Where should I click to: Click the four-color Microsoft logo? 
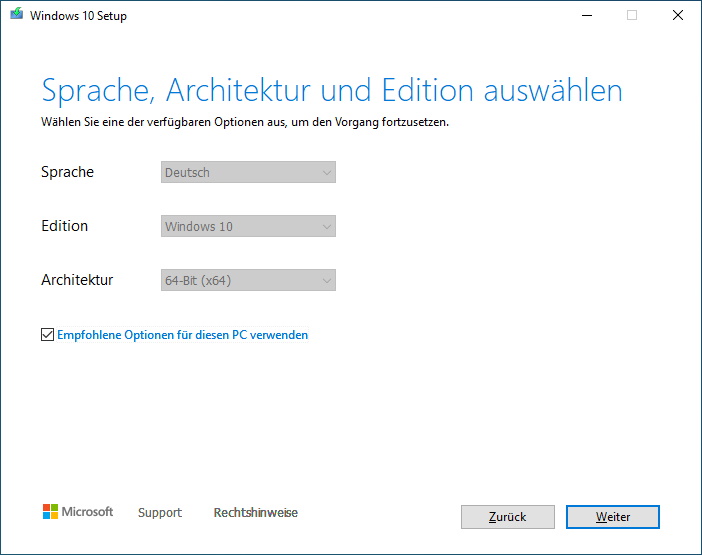pos(50,512)
